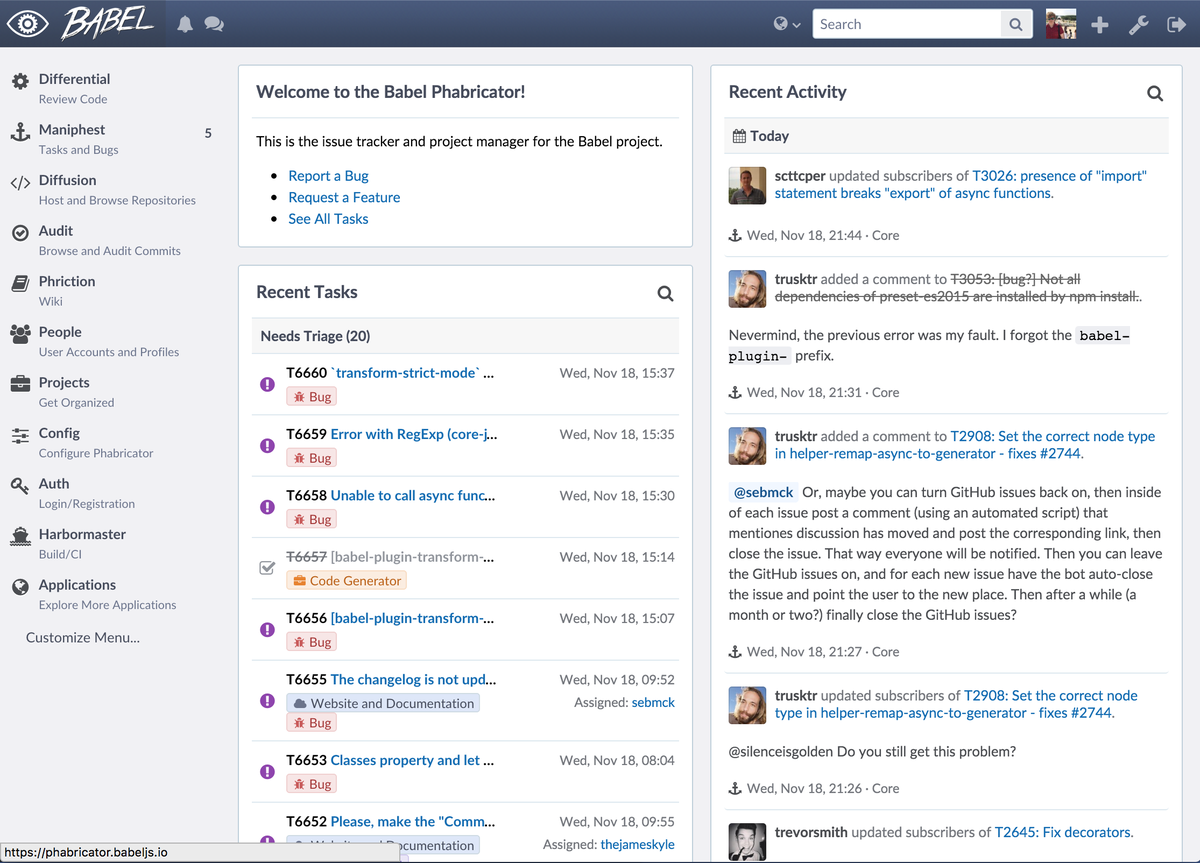Viewport: 1200px width, 863px height.
Task: Open Audit checkmark icon in sidebar
Action: 20,232
